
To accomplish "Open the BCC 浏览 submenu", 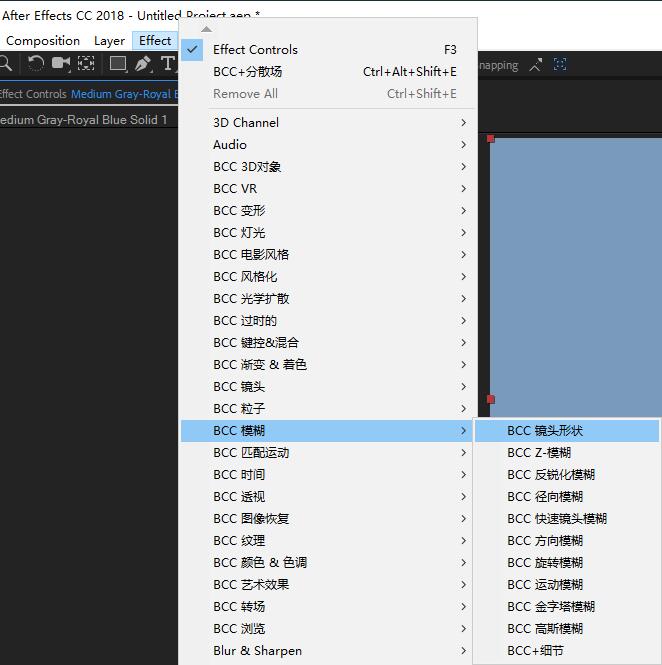I will (327, 629).
